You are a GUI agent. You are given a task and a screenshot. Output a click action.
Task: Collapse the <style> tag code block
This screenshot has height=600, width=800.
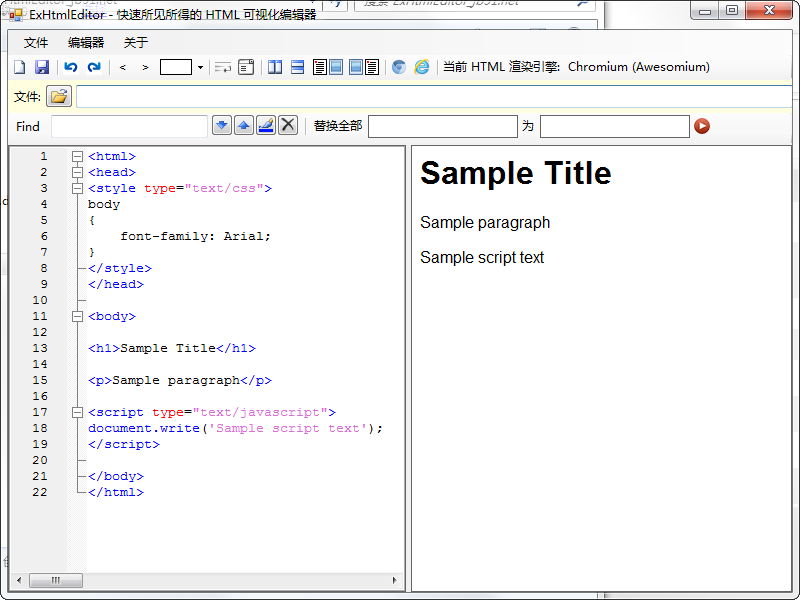77,188
